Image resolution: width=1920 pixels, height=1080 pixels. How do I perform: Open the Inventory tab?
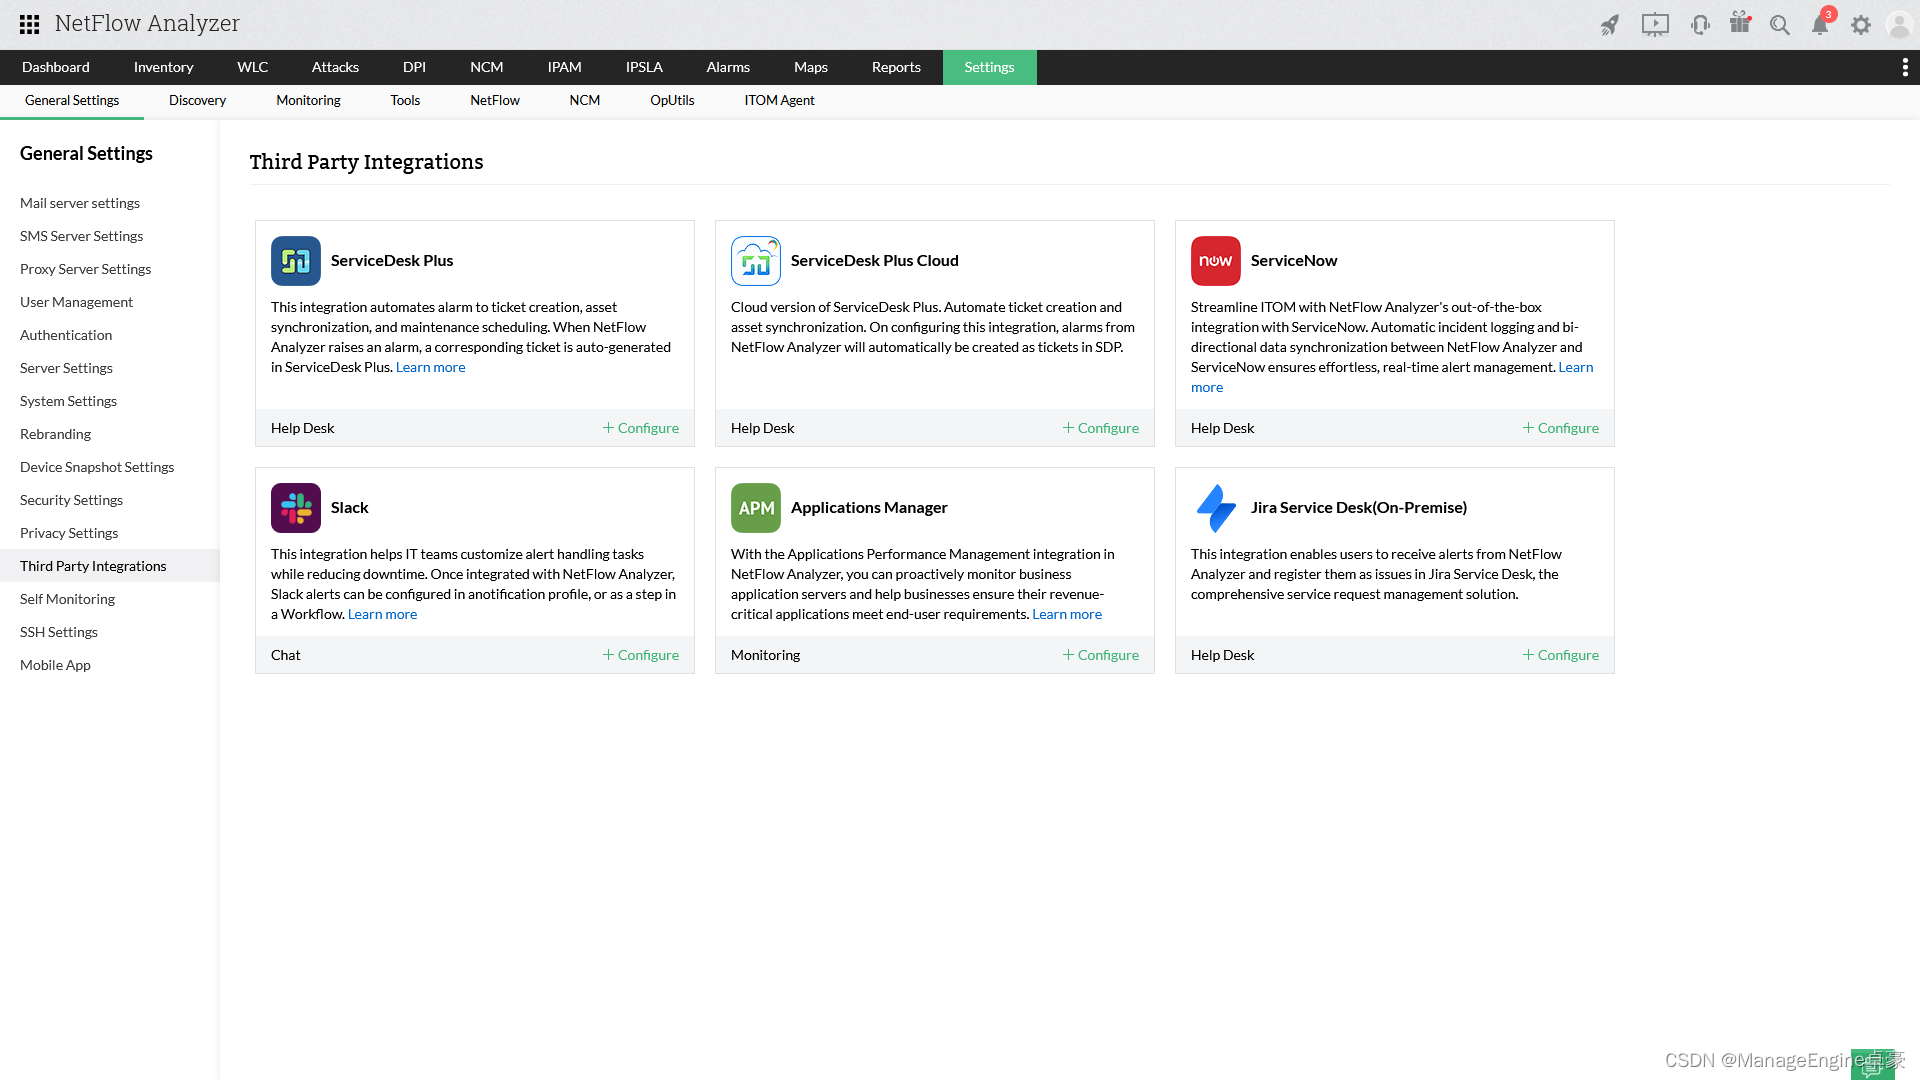click(164, 67)
